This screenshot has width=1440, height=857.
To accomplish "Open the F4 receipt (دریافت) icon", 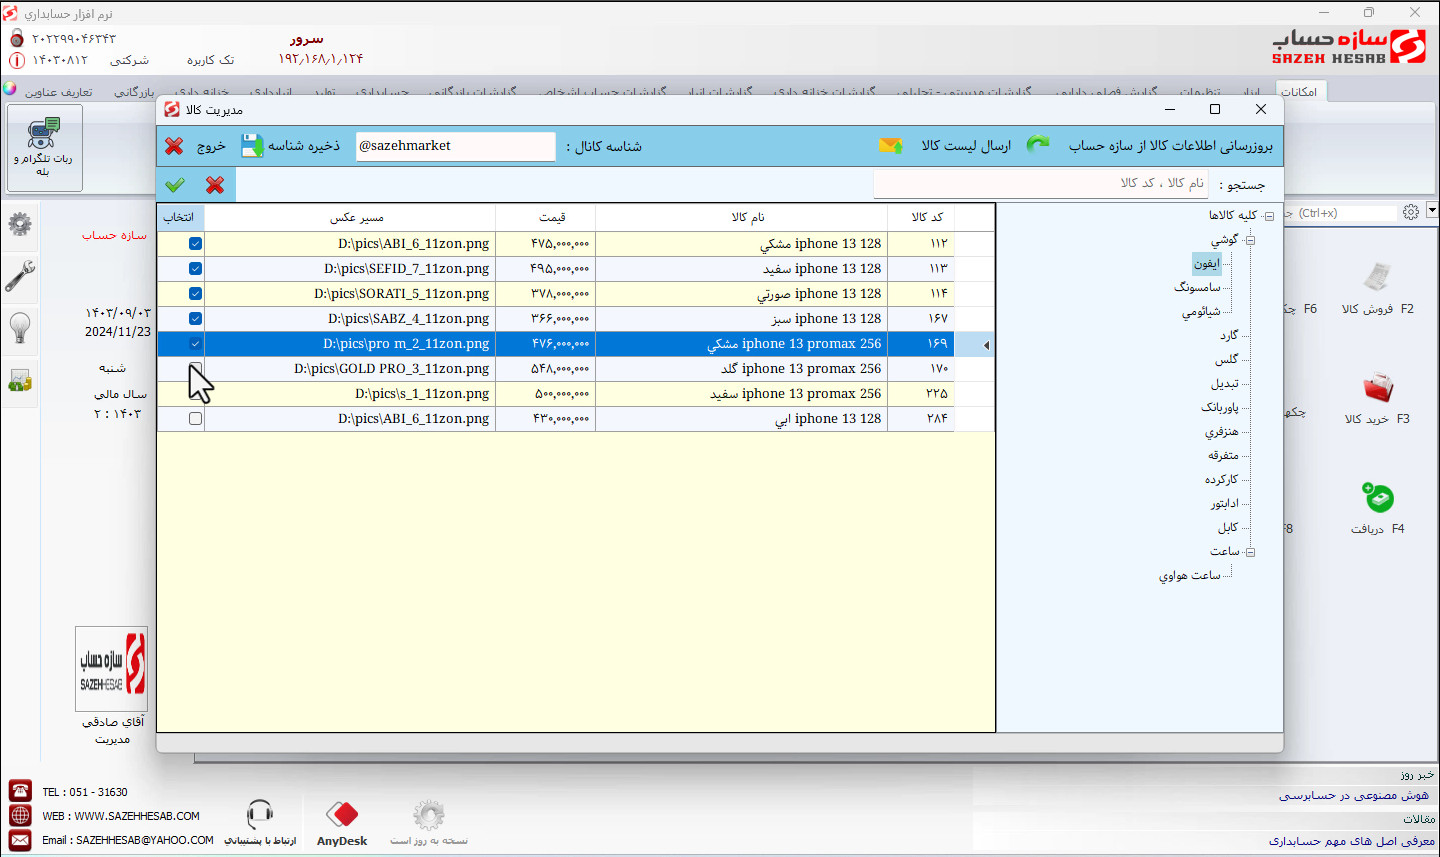I will pos(1378,497).
